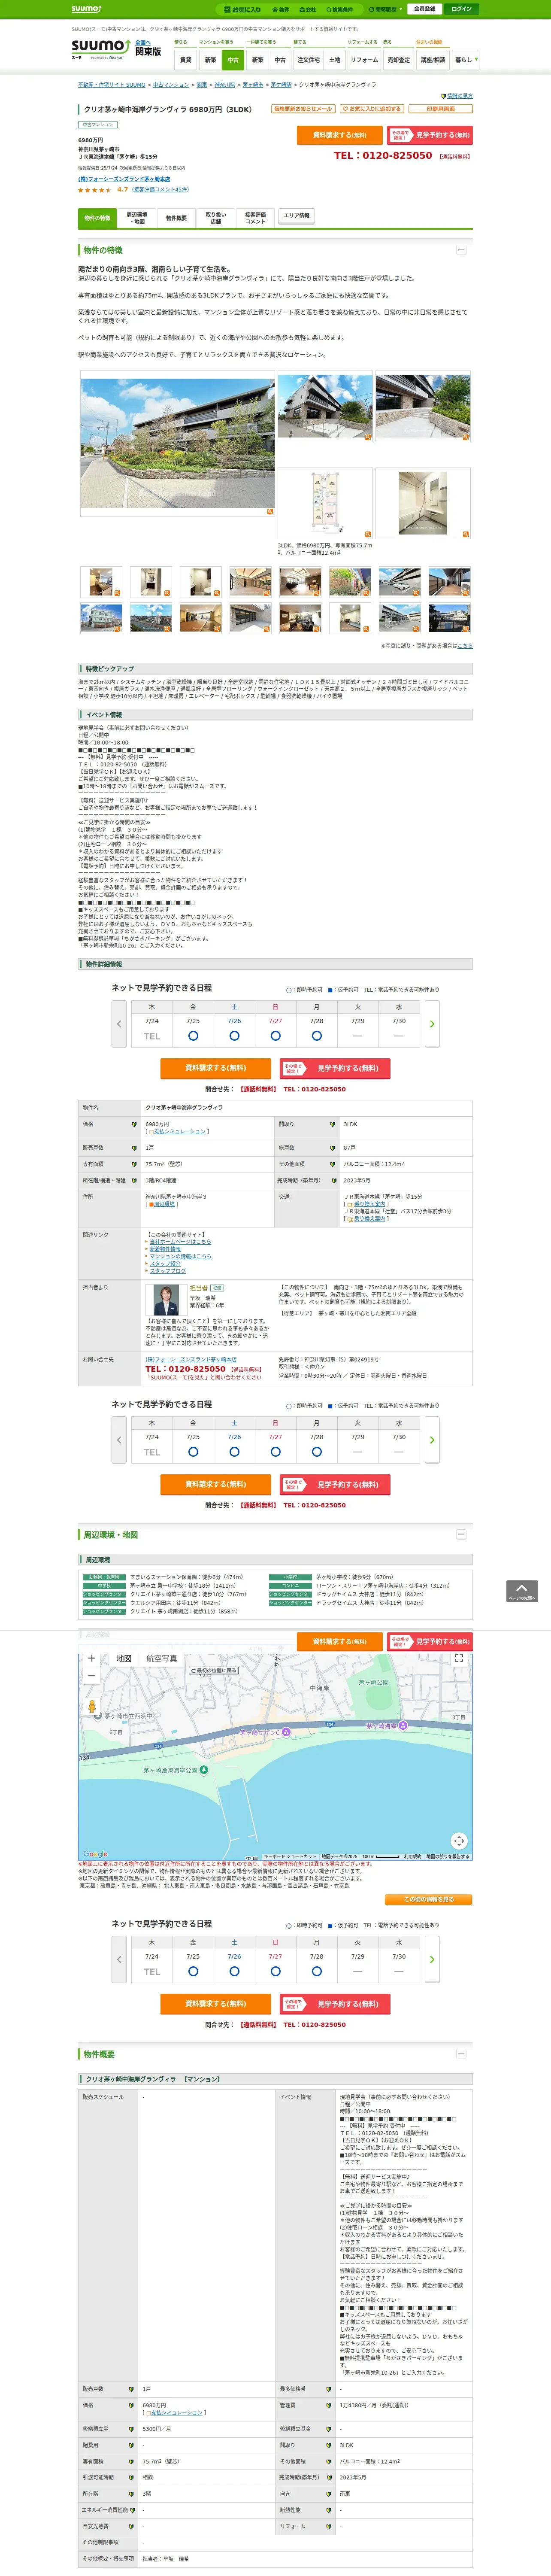
Task: Zoom out on the map
Action: 92,1676
